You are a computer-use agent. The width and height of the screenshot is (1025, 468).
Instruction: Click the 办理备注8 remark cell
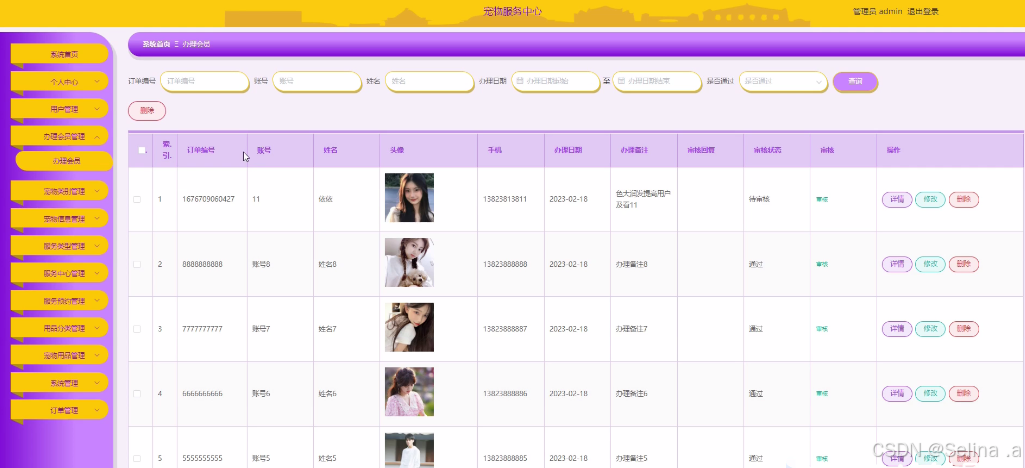631,264
